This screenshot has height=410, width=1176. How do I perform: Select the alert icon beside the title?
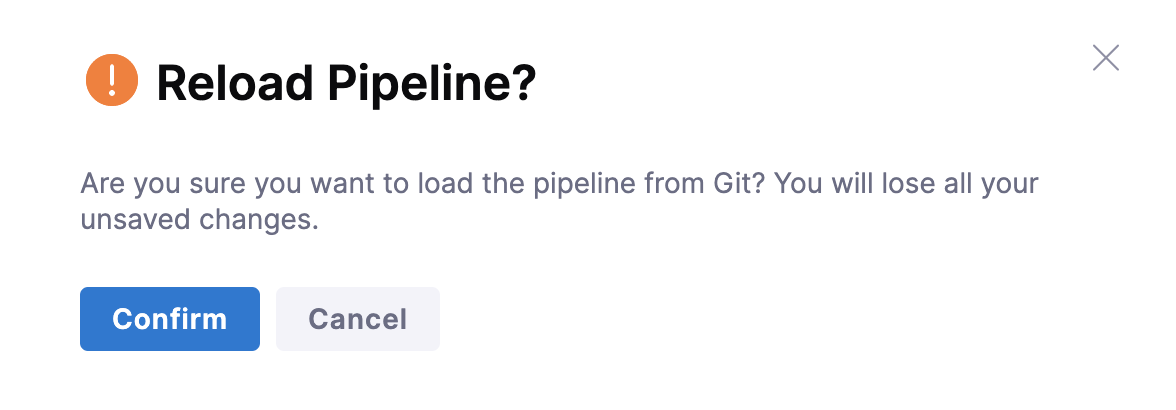tap(111, 80)
